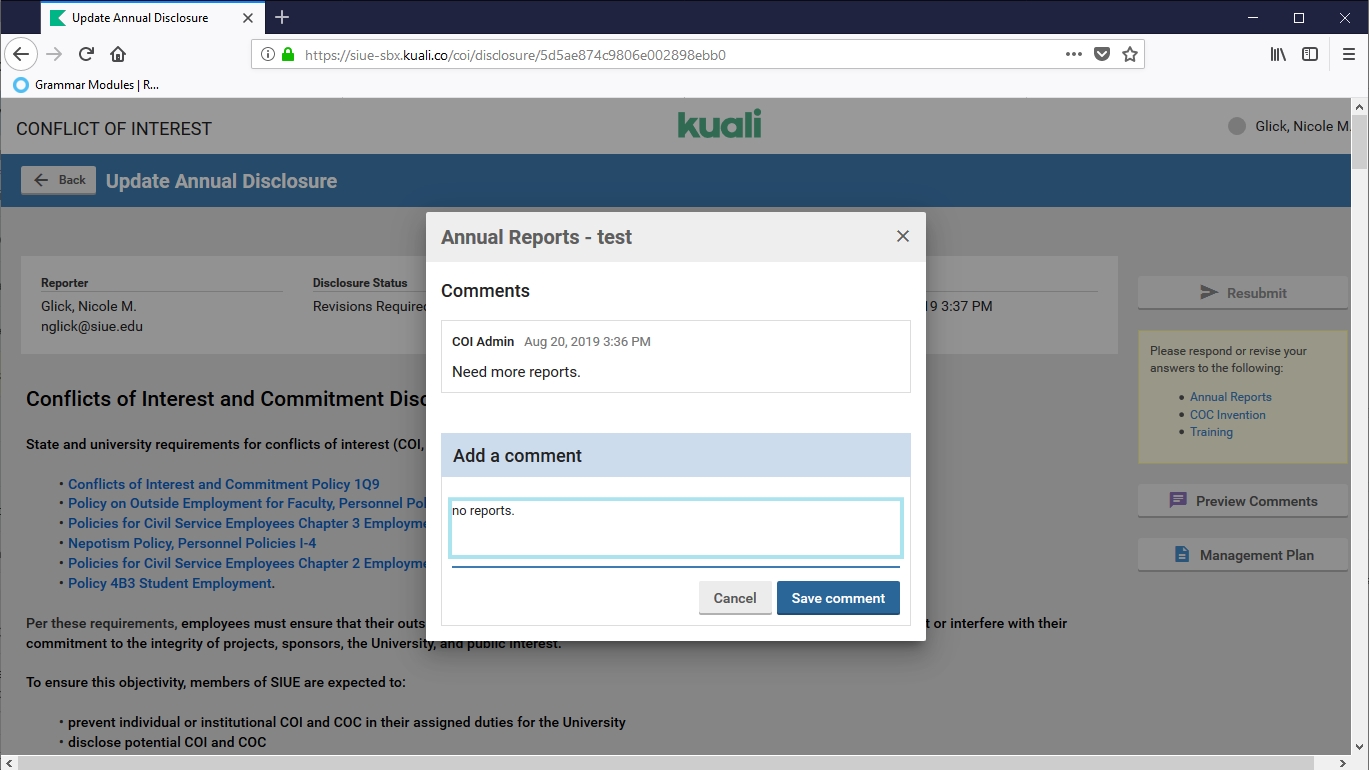Screen dimensions: 1369x770
Task: Click into the comment text box
Action: (x=675, y=528)
